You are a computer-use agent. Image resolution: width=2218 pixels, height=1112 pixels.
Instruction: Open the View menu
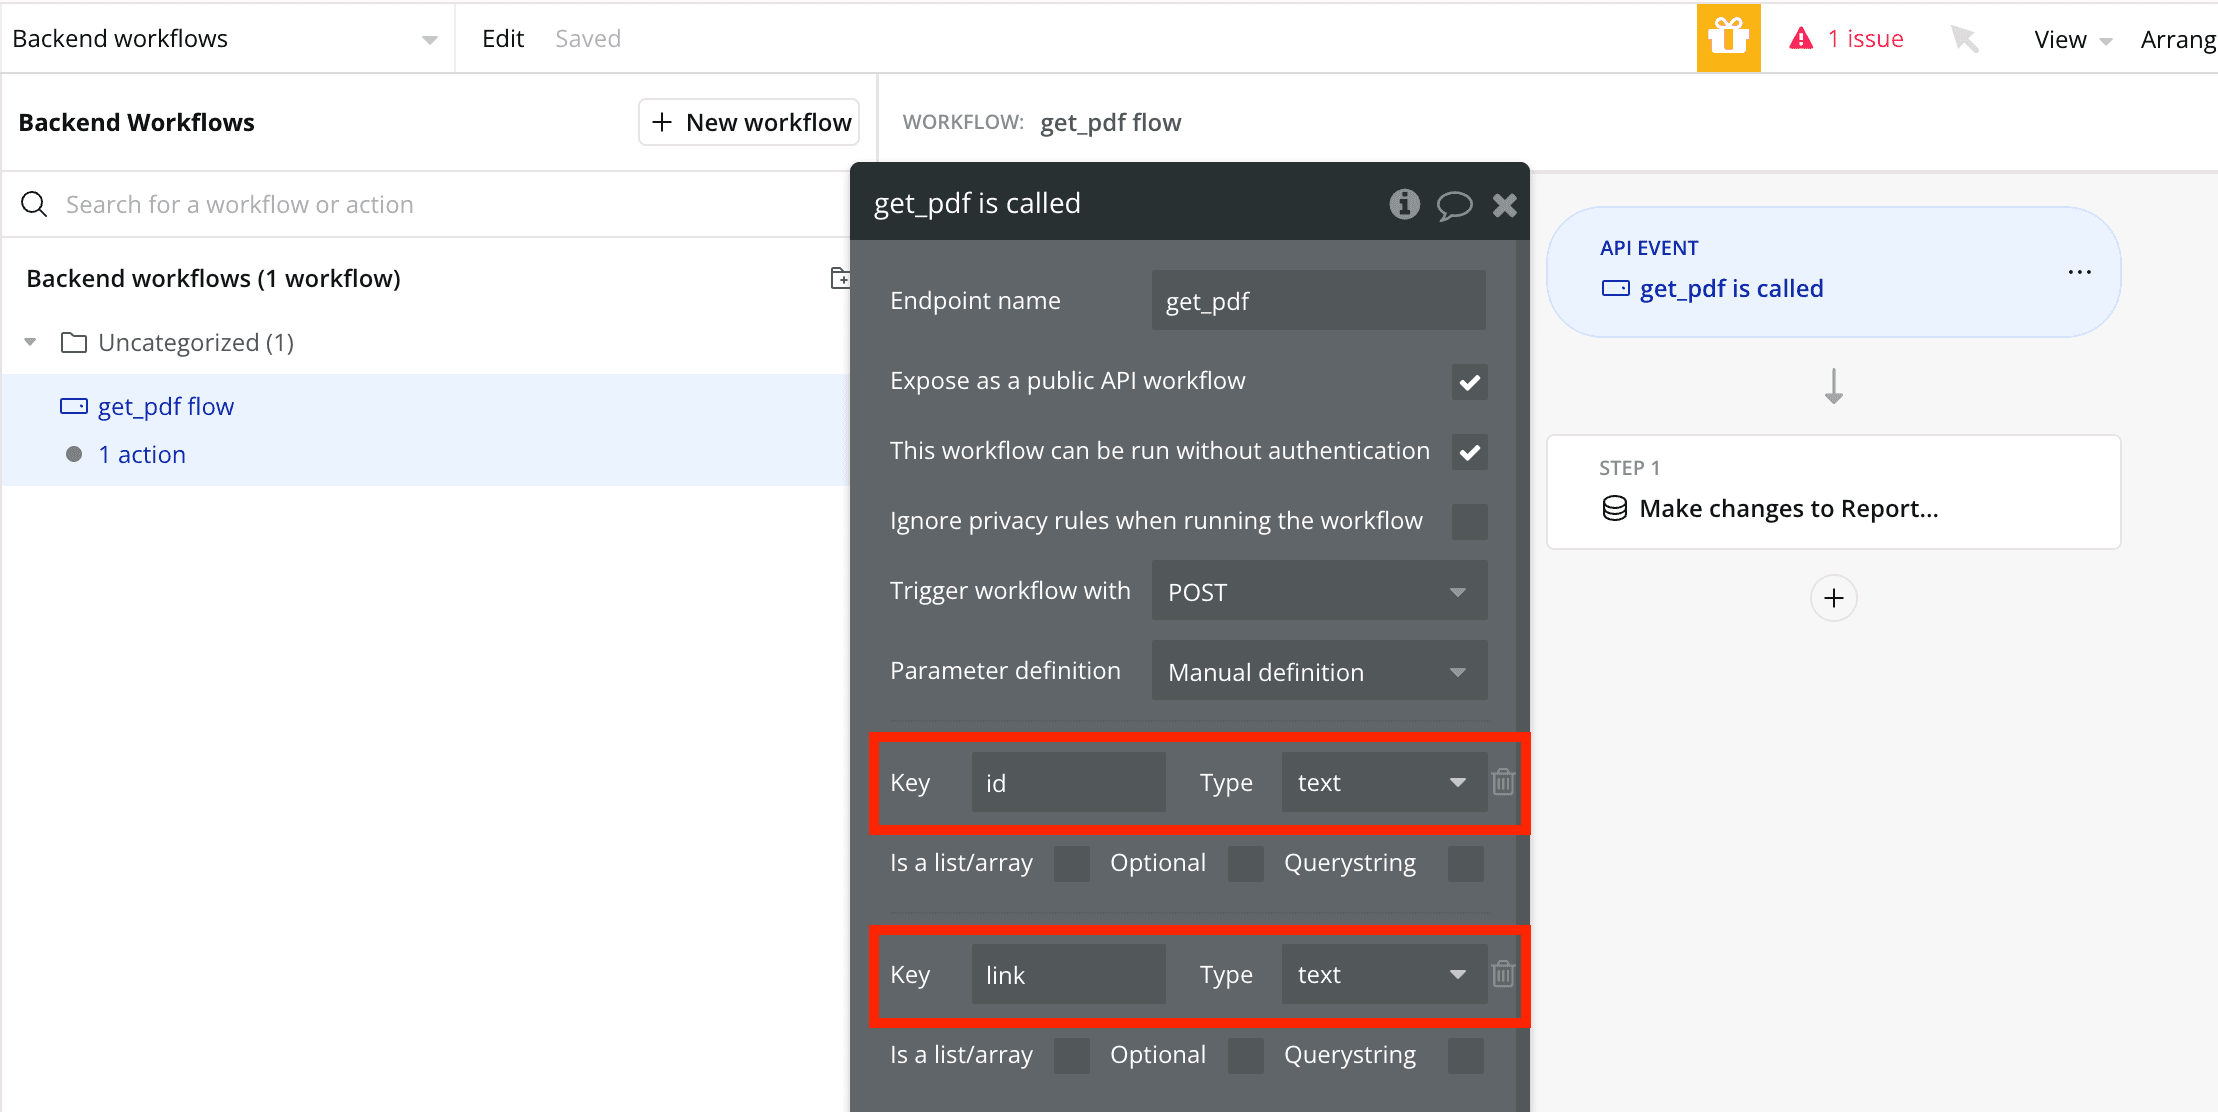[2071, 39]
